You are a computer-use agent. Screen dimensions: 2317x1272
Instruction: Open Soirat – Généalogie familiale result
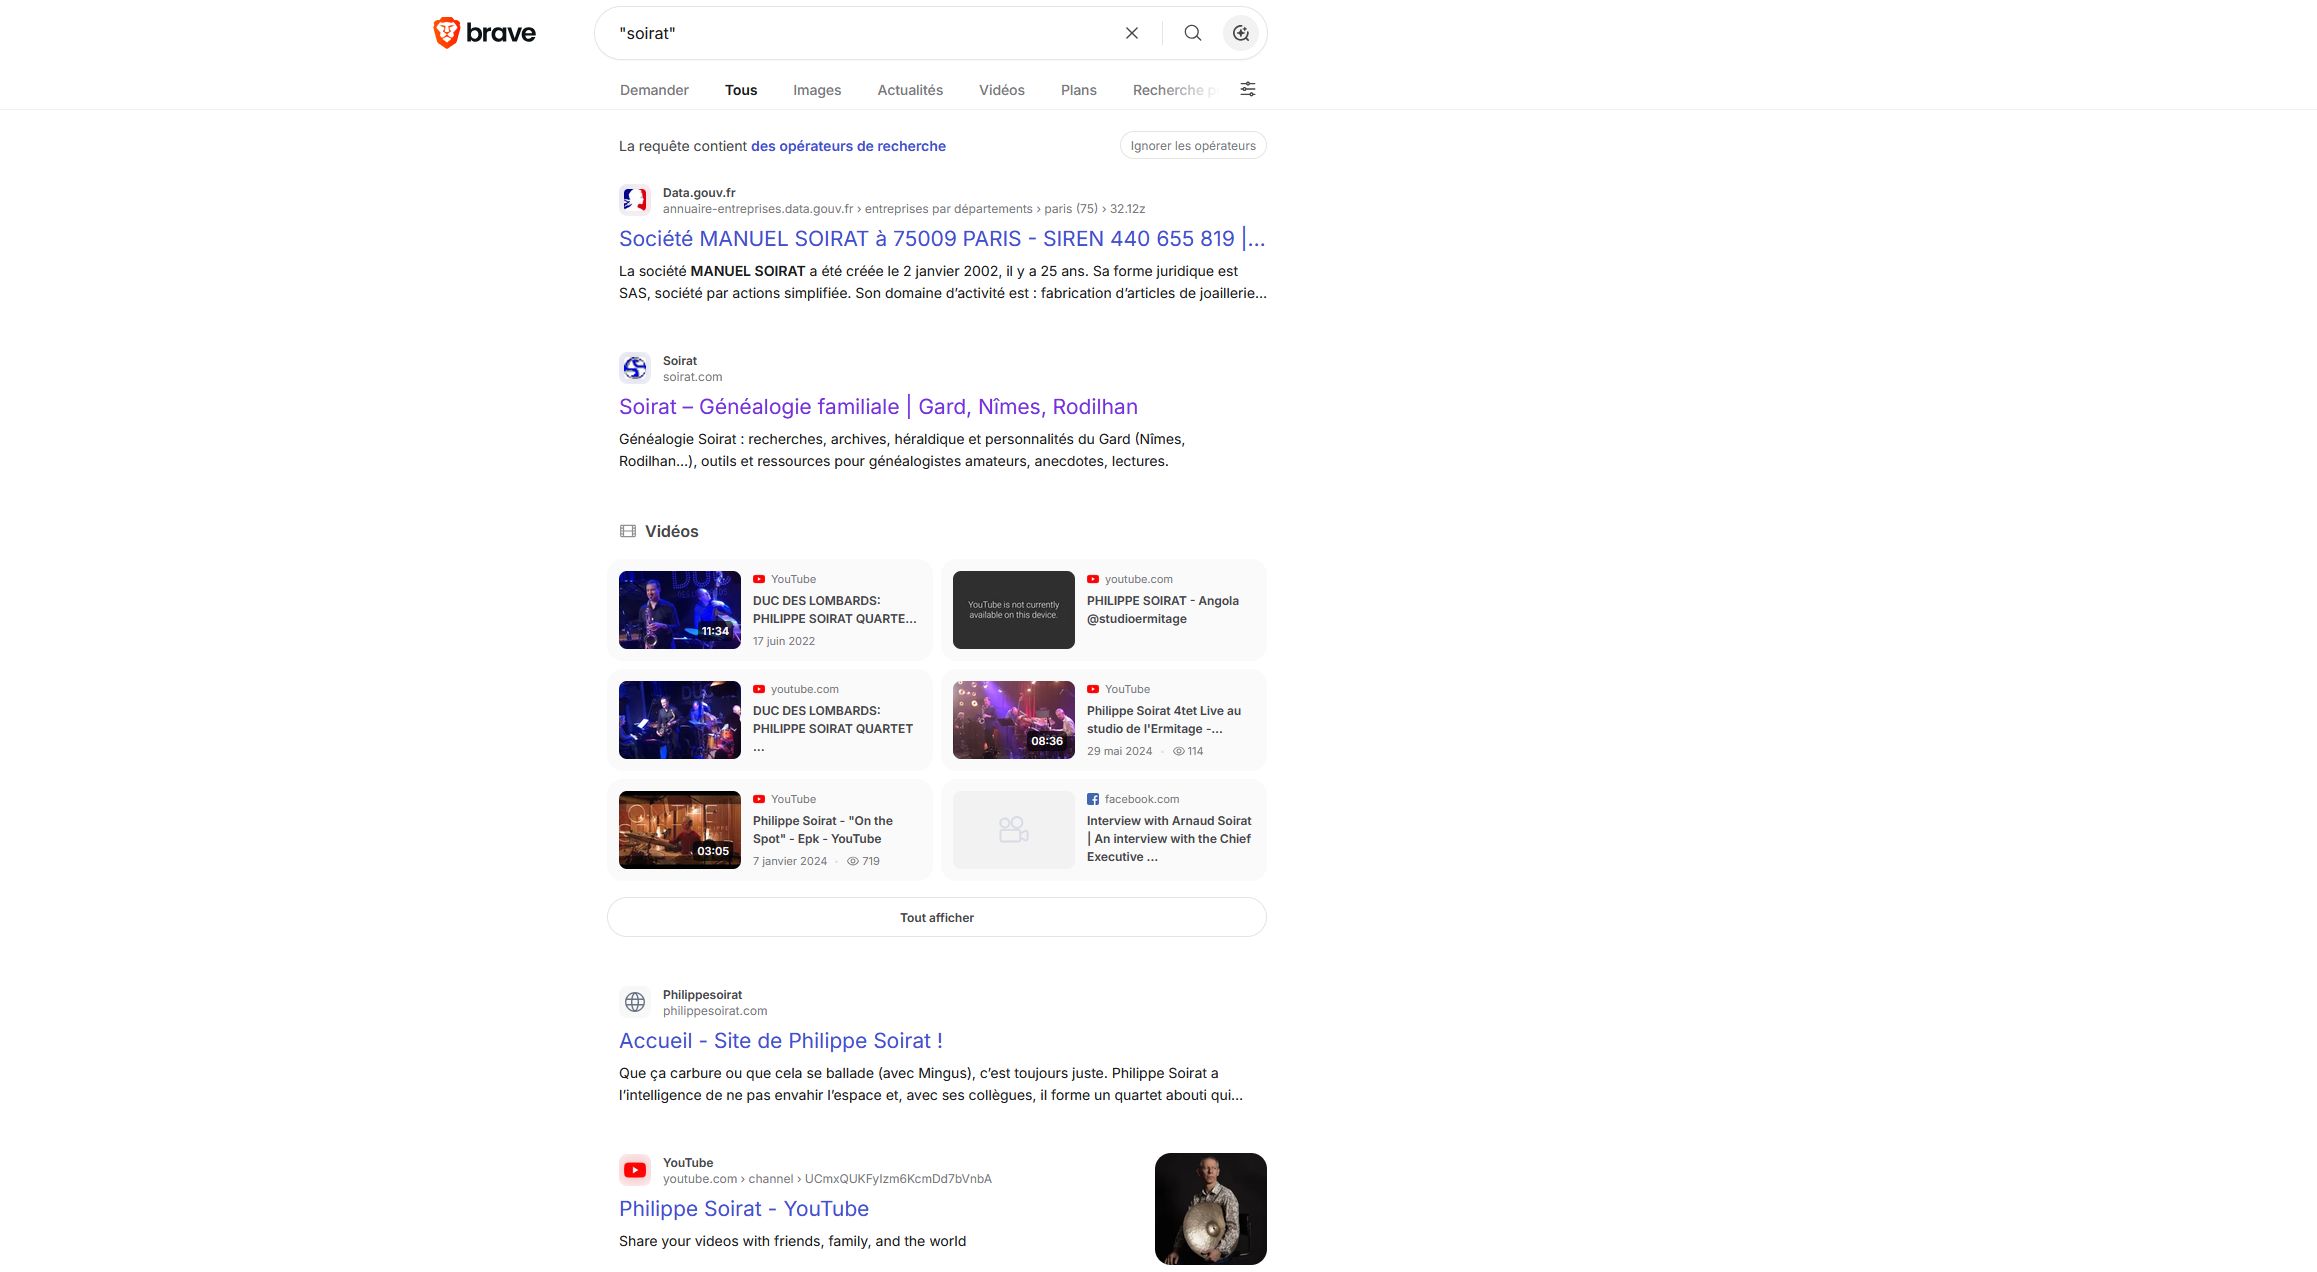(x=878, y=407)
